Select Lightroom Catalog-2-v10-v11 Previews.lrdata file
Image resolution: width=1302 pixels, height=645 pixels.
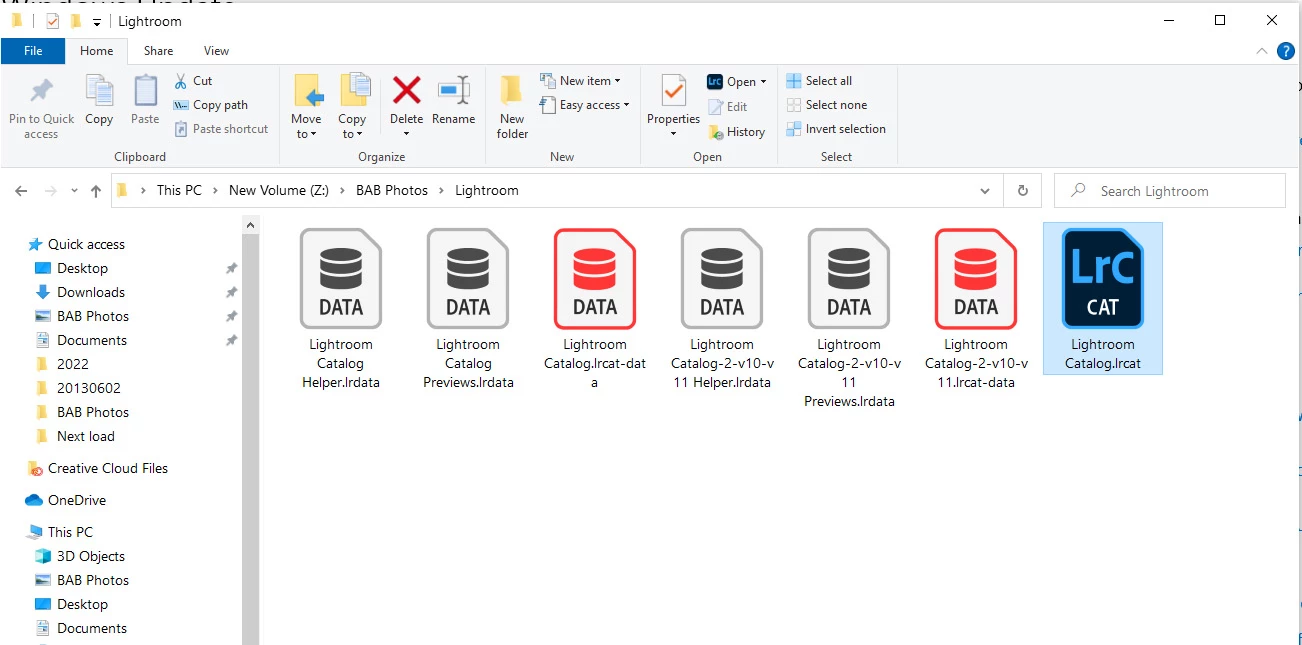click(x=849, y=318)
